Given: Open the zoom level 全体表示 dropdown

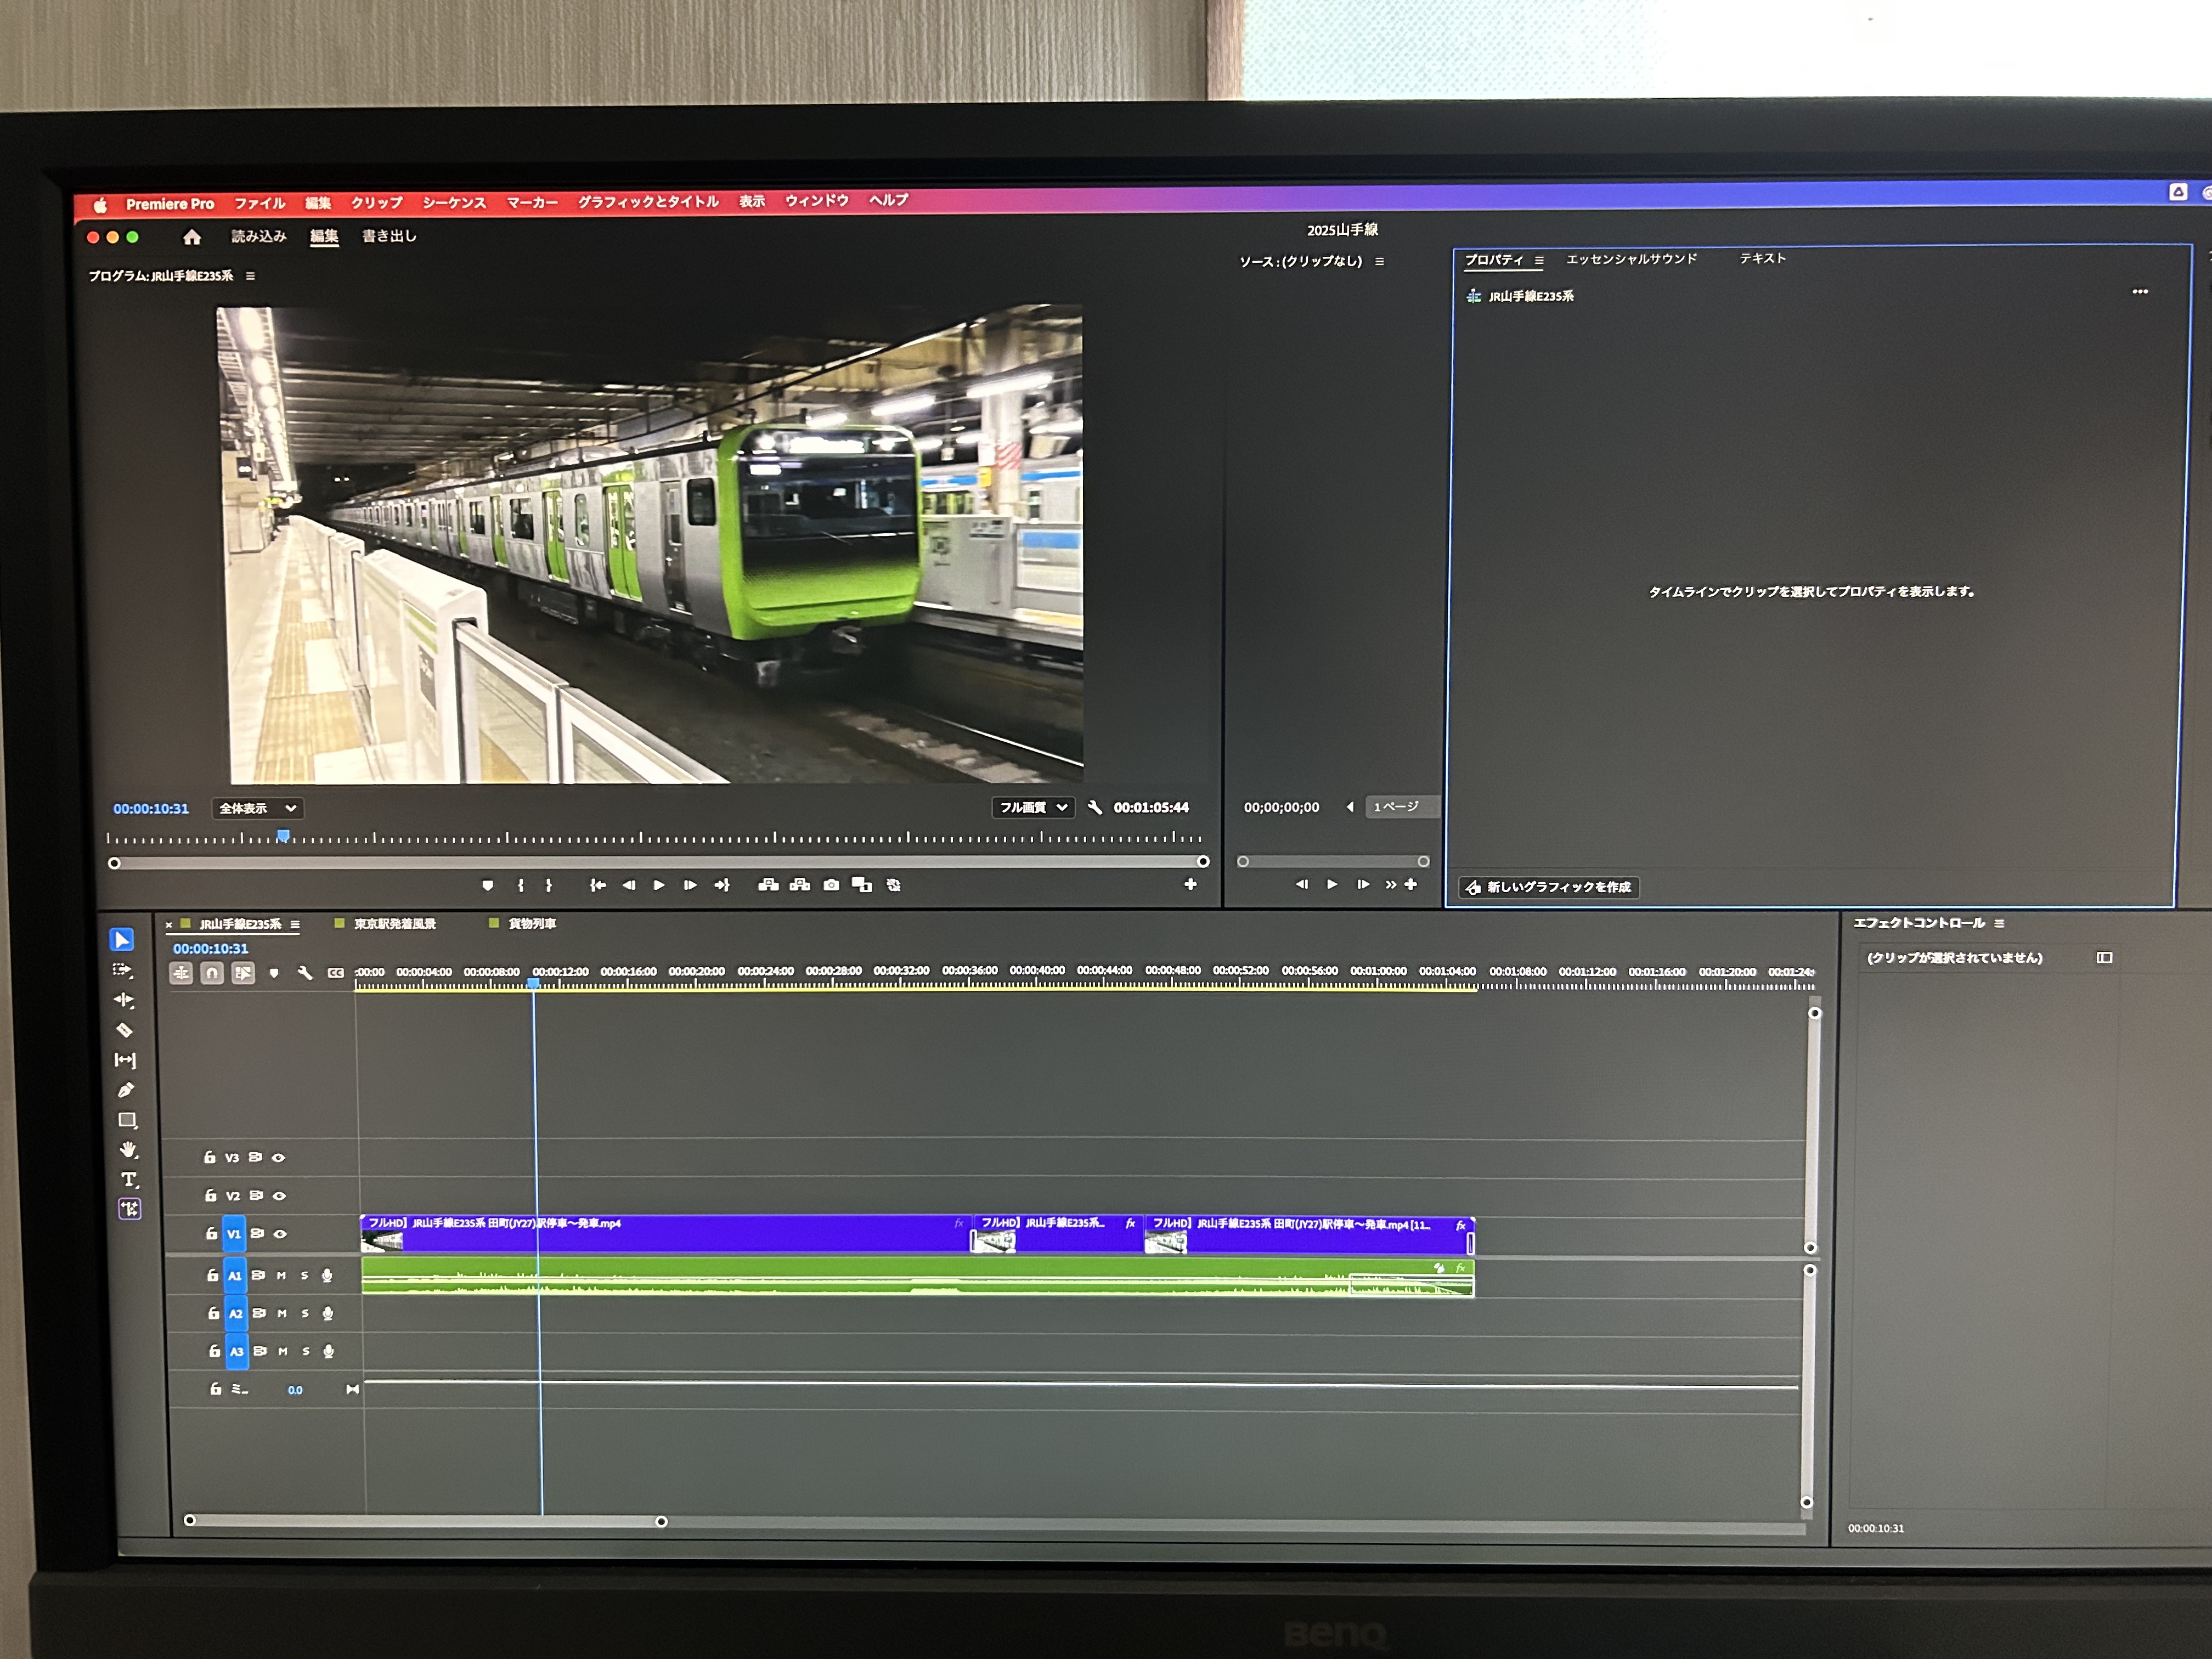Looking at the screenshot, I should click(258, 808).
